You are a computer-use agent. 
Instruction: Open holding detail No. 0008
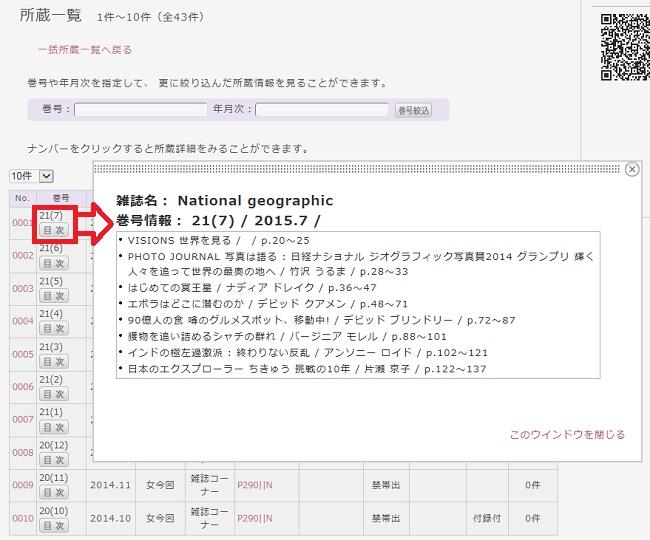coord(23,453)
